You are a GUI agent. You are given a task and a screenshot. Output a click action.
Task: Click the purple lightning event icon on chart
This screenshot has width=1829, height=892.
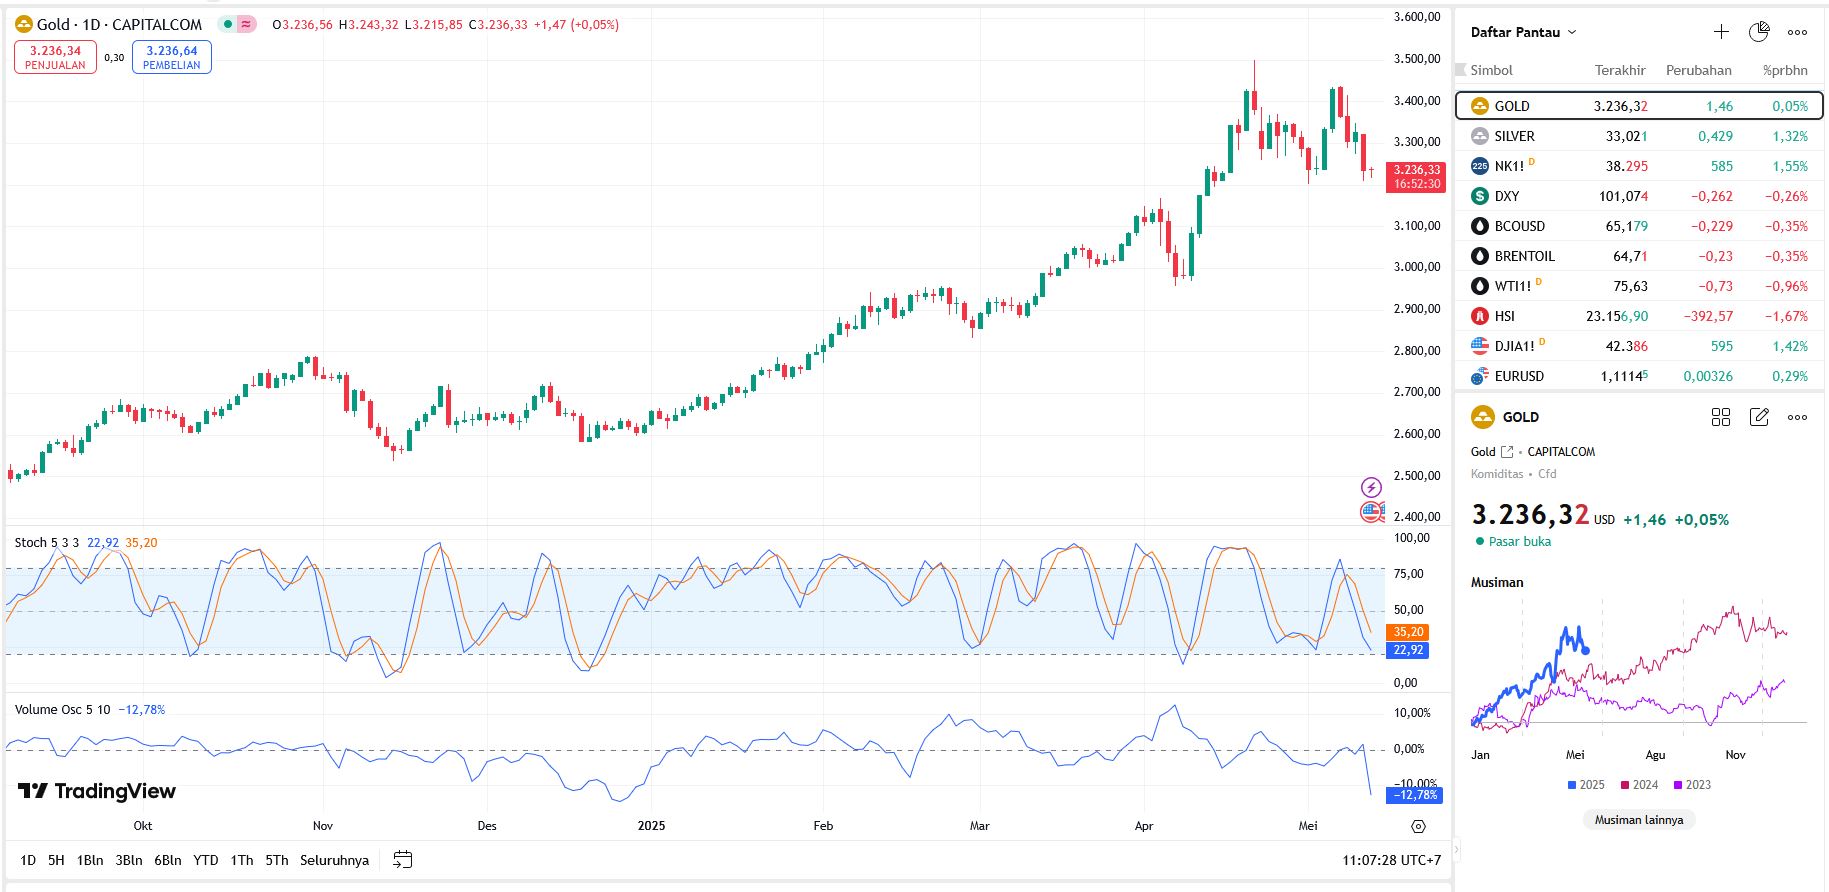(x=1371, y=487)
